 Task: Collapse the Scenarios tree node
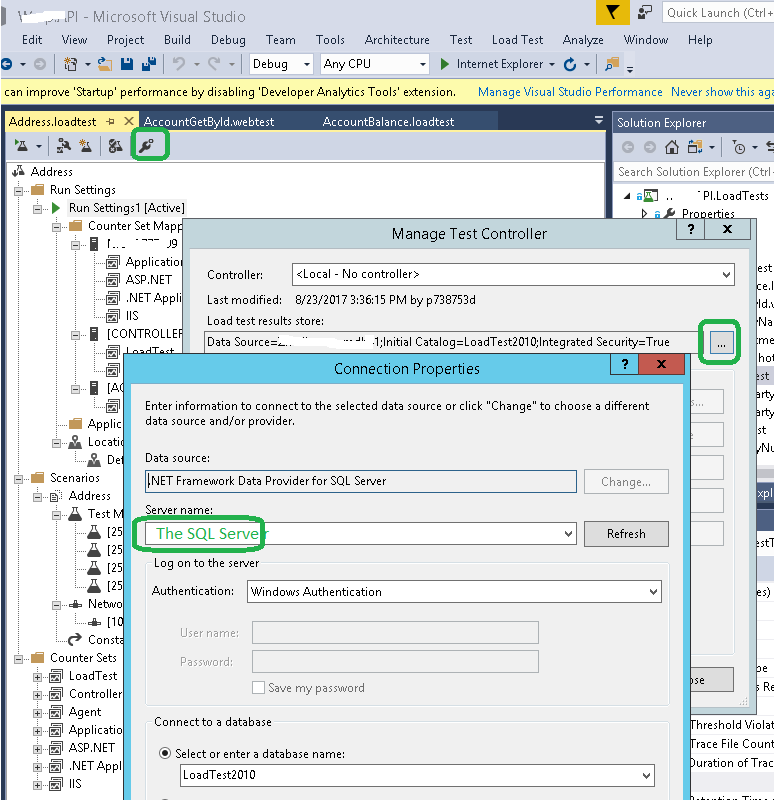[x=19, y=479]
